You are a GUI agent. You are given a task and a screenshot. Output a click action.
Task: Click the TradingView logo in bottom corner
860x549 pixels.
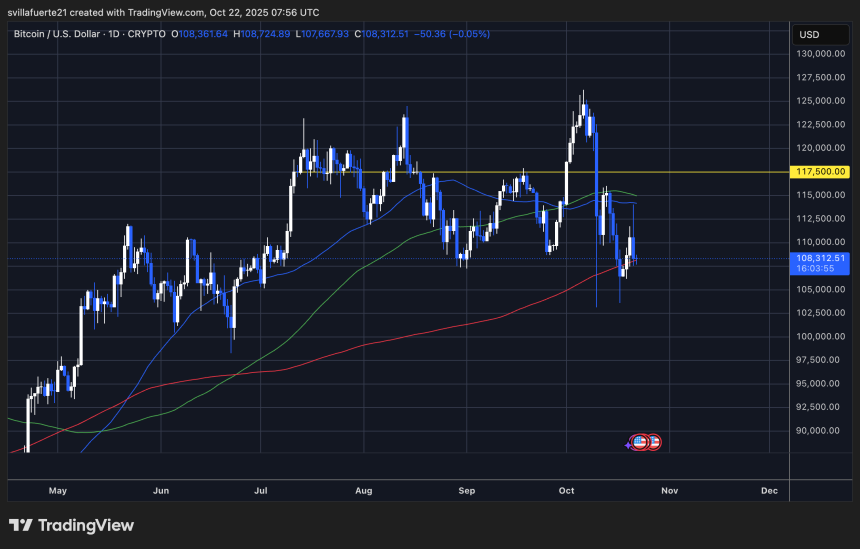click(x=71, y=525)
